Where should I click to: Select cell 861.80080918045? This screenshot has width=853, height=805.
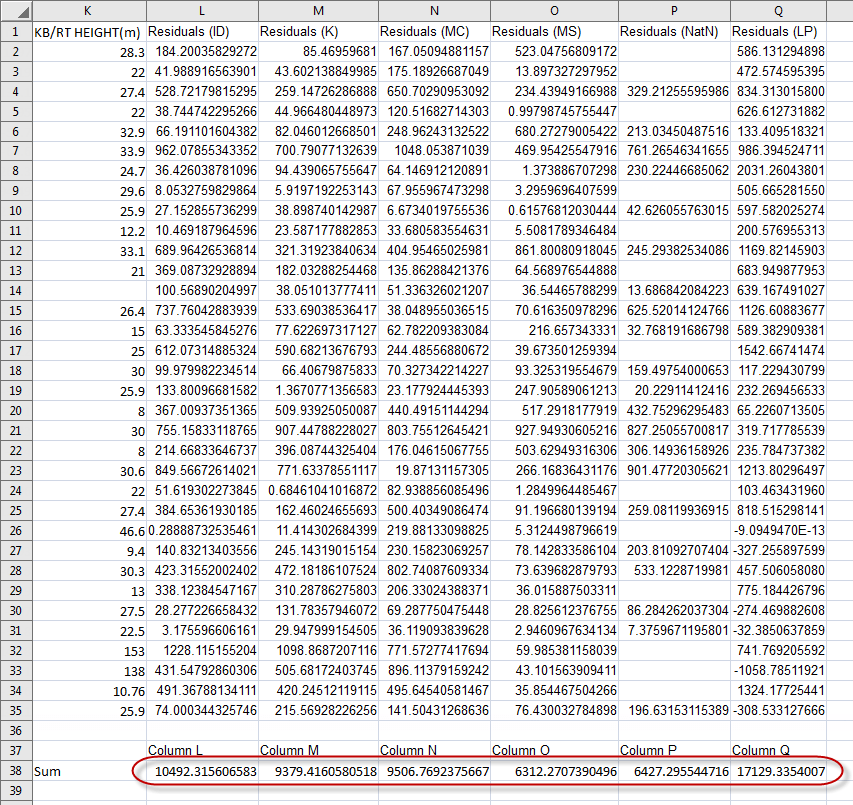tap(554, 251)
